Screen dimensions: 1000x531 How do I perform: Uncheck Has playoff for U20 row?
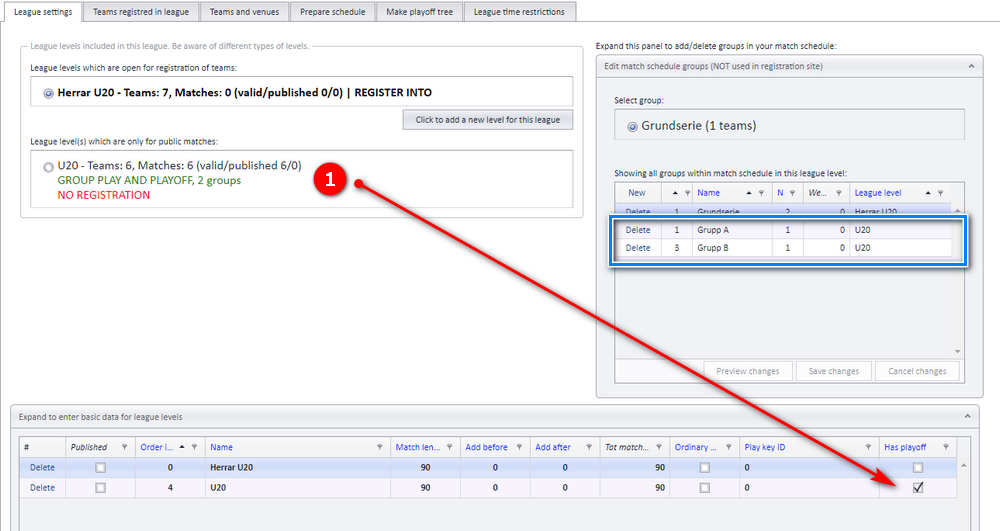(x=918, y=488)
